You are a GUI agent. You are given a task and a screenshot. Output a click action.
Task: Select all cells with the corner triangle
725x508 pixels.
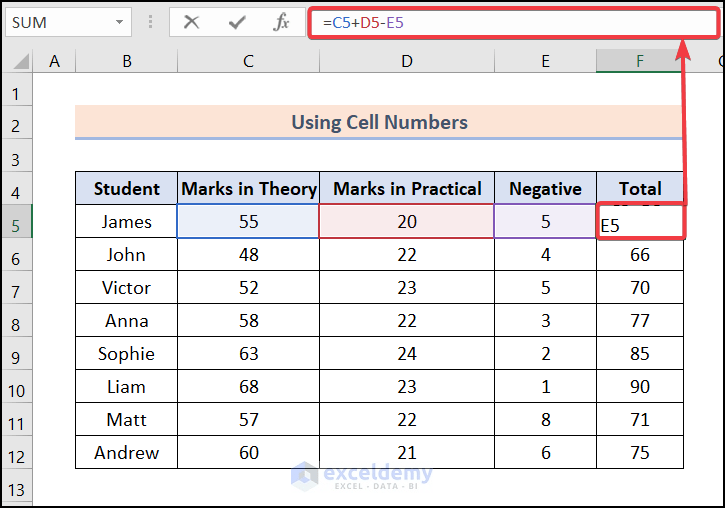coord(21,61)
